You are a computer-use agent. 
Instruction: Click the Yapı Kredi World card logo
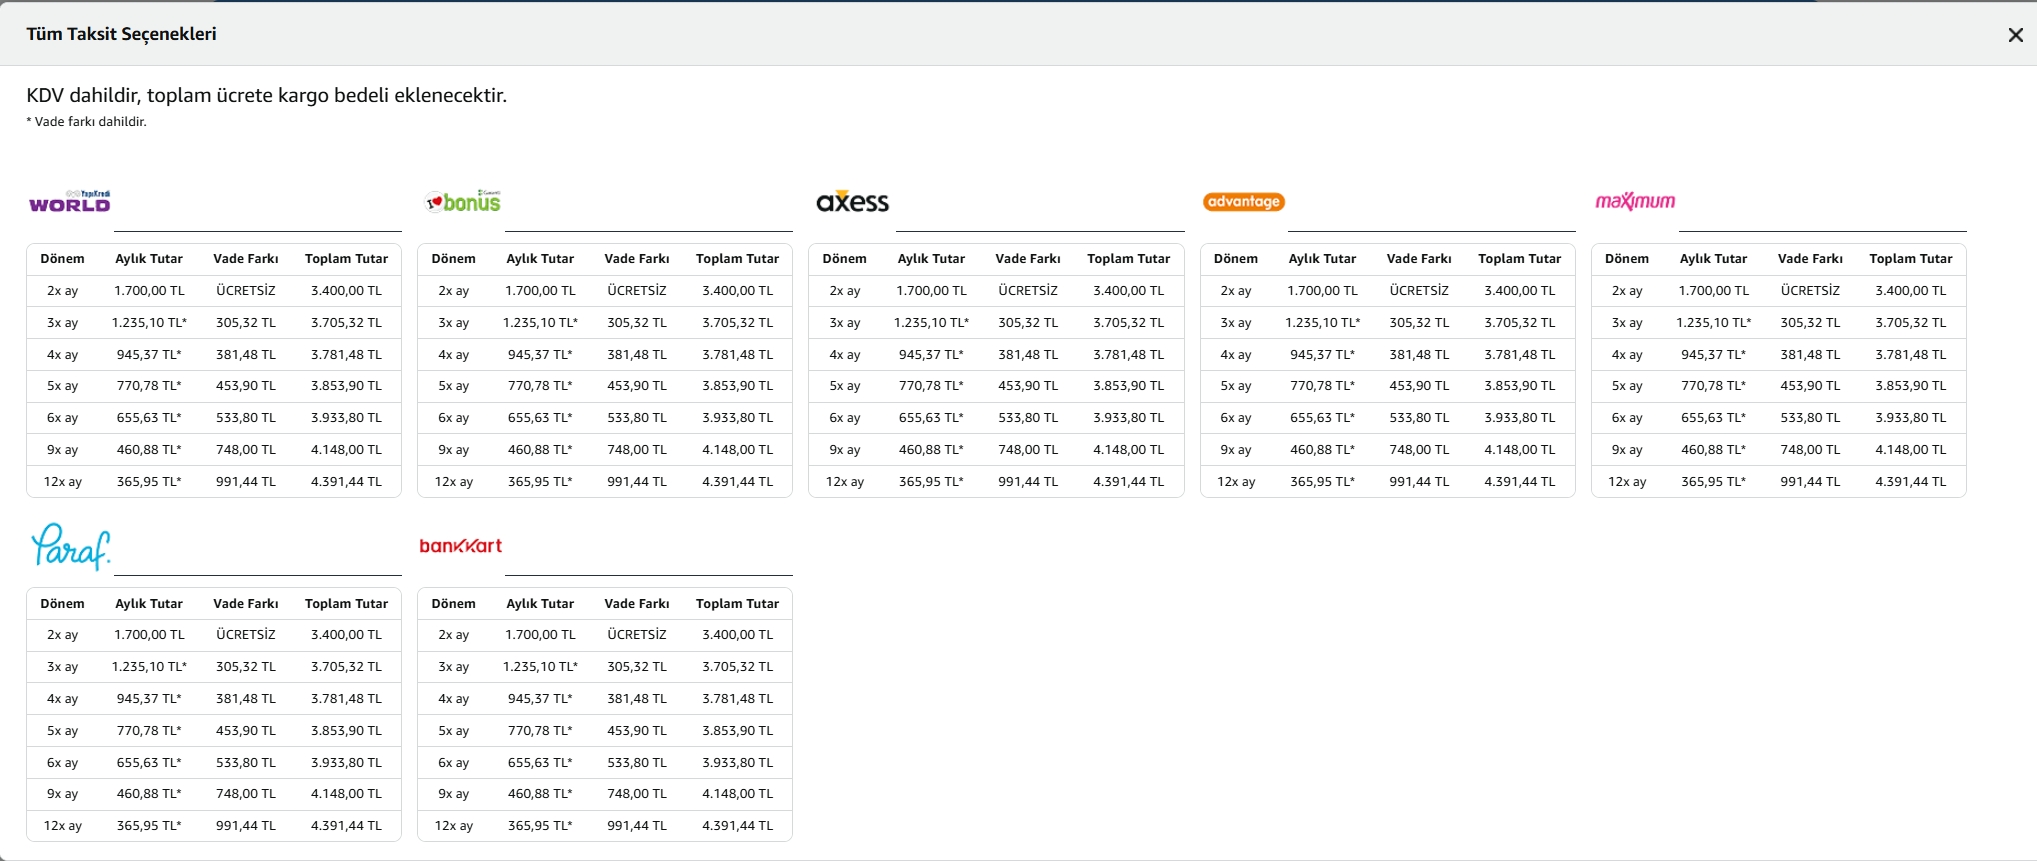(x=70, y=201)
